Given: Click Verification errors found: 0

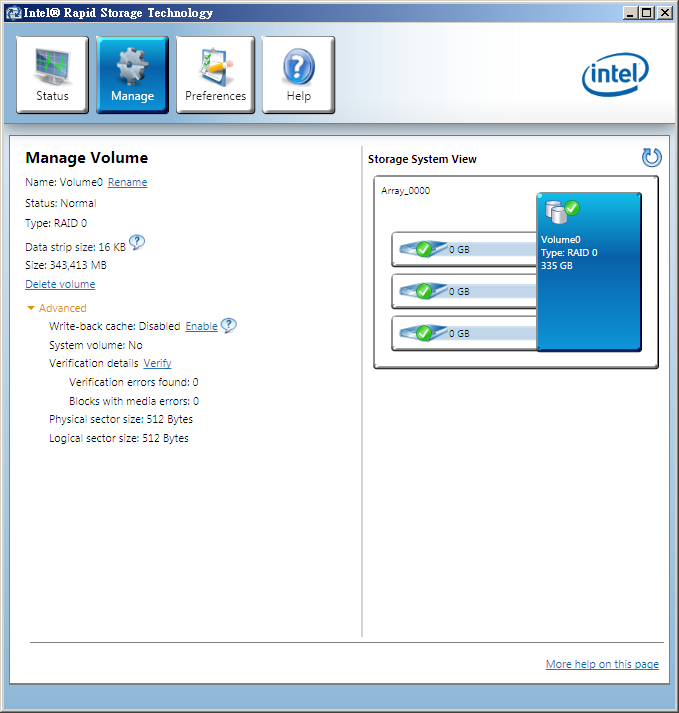Looking at the screenshot, I should coord(134,382).
